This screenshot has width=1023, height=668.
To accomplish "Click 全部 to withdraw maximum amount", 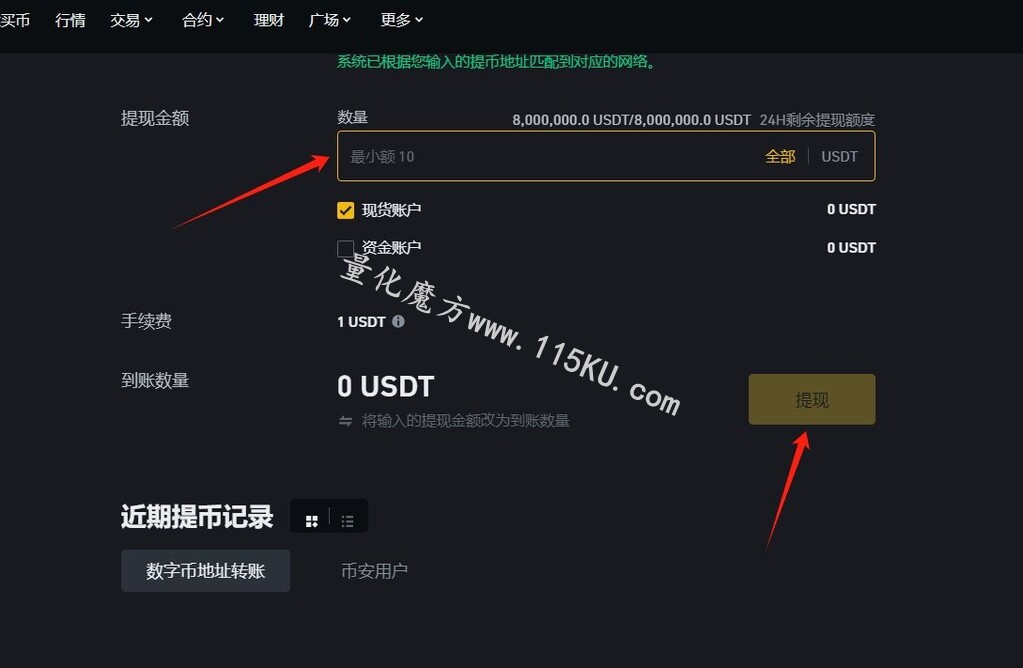I will coord(780,157).
